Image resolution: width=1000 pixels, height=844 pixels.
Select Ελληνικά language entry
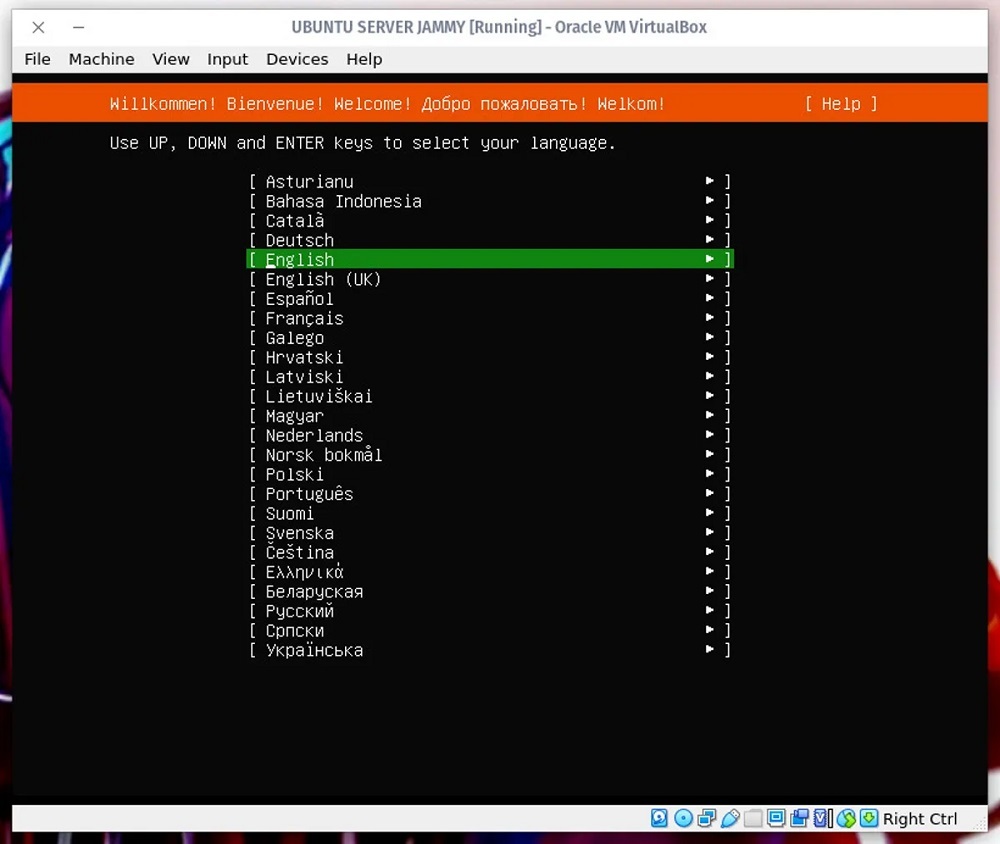point(490,572)
